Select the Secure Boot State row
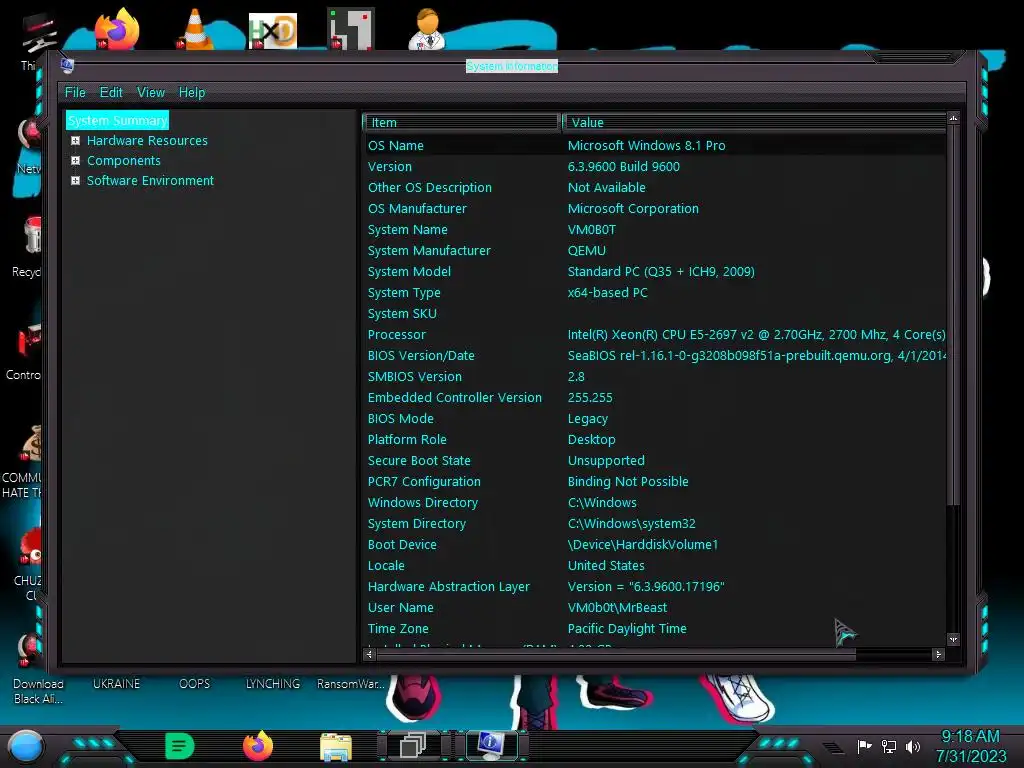Image resolution: width=1024 pixels, height=768 pixels. click(654, 460)
